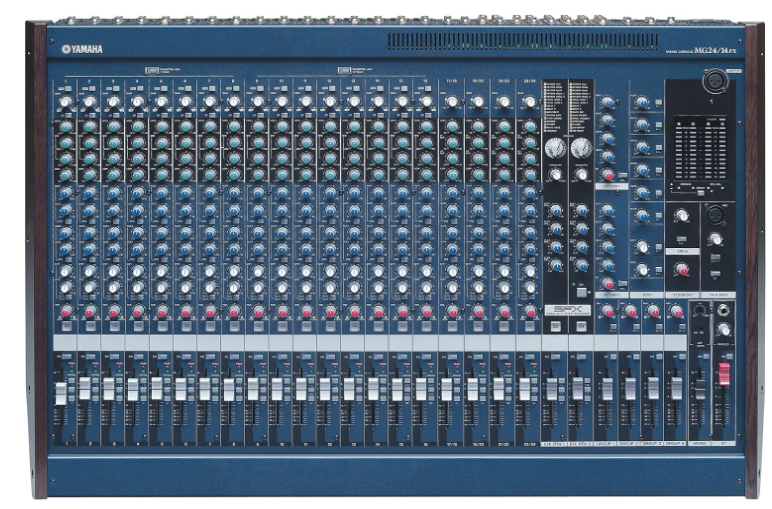Click the channel 8 fader cap

pyautogui.click(x=229, y=389)
